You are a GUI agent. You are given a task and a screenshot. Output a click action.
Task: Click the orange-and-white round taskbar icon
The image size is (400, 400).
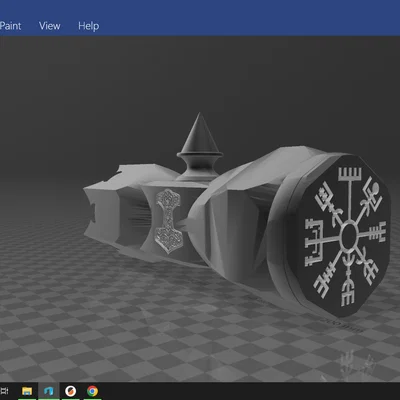(x=71, y=391)
